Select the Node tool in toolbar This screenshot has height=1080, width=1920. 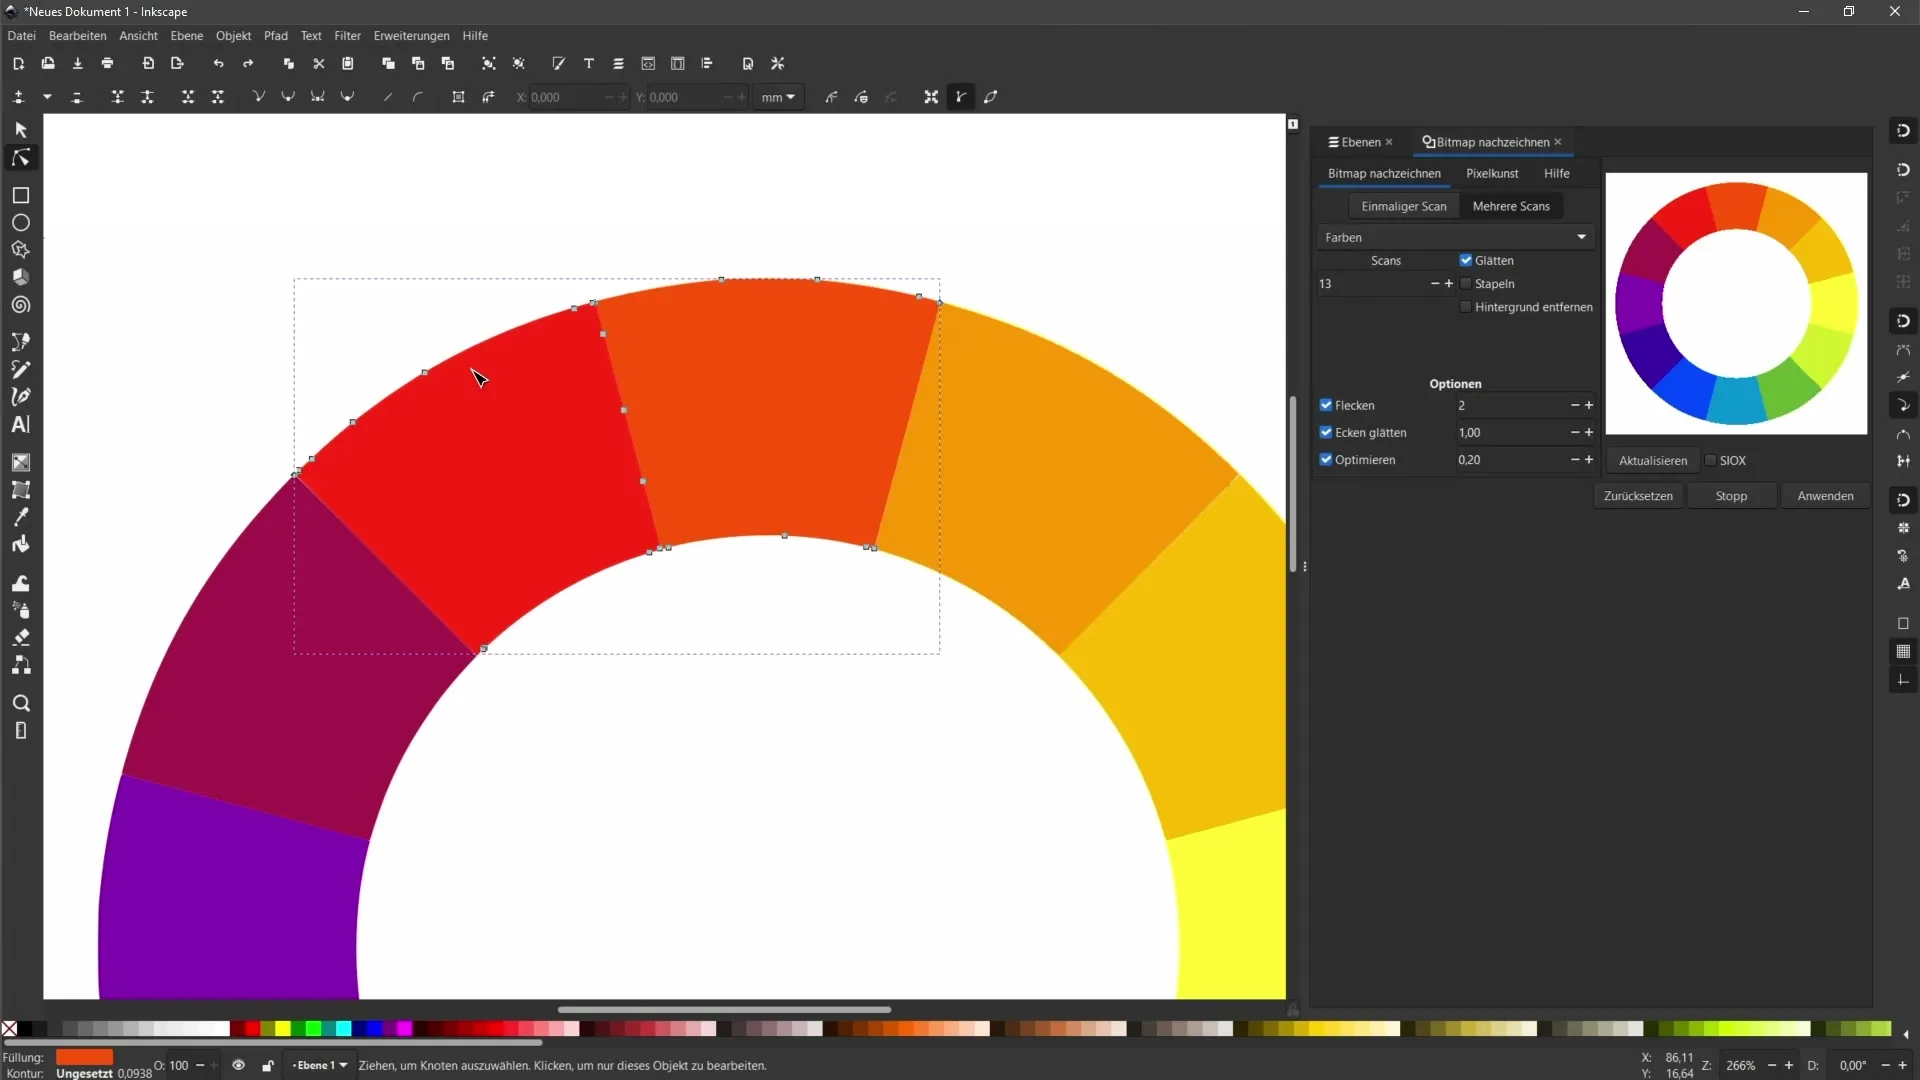(x=20, y=156)
